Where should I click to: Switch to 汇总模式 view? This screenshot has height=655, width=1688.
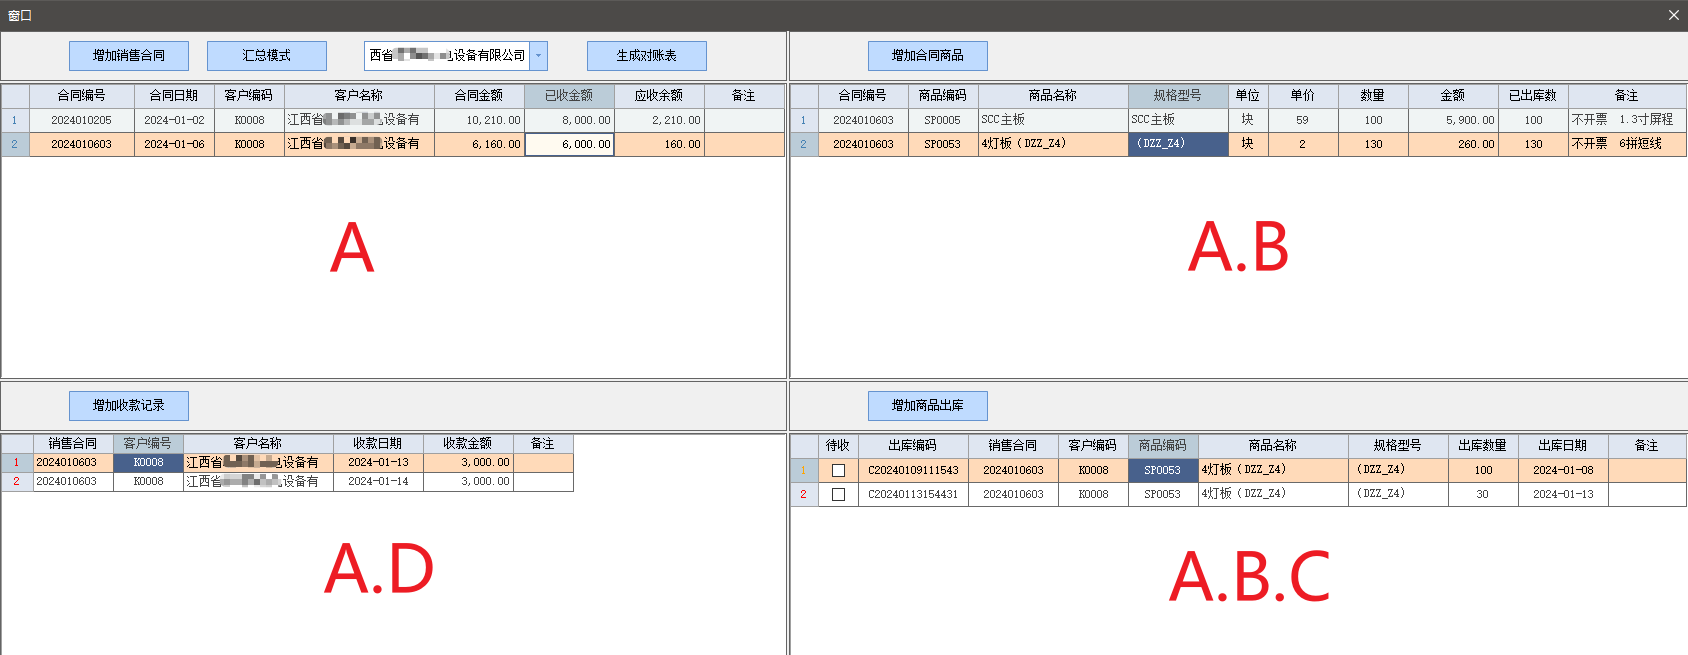click(266, 56)
